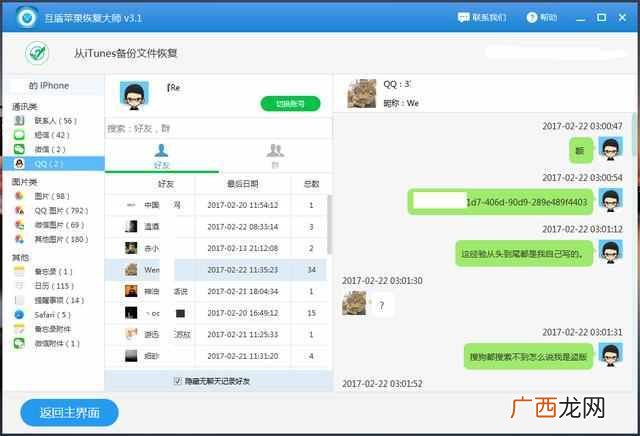Click the app logo in title bar
This screenshot has width=640, height=436.
27,18
